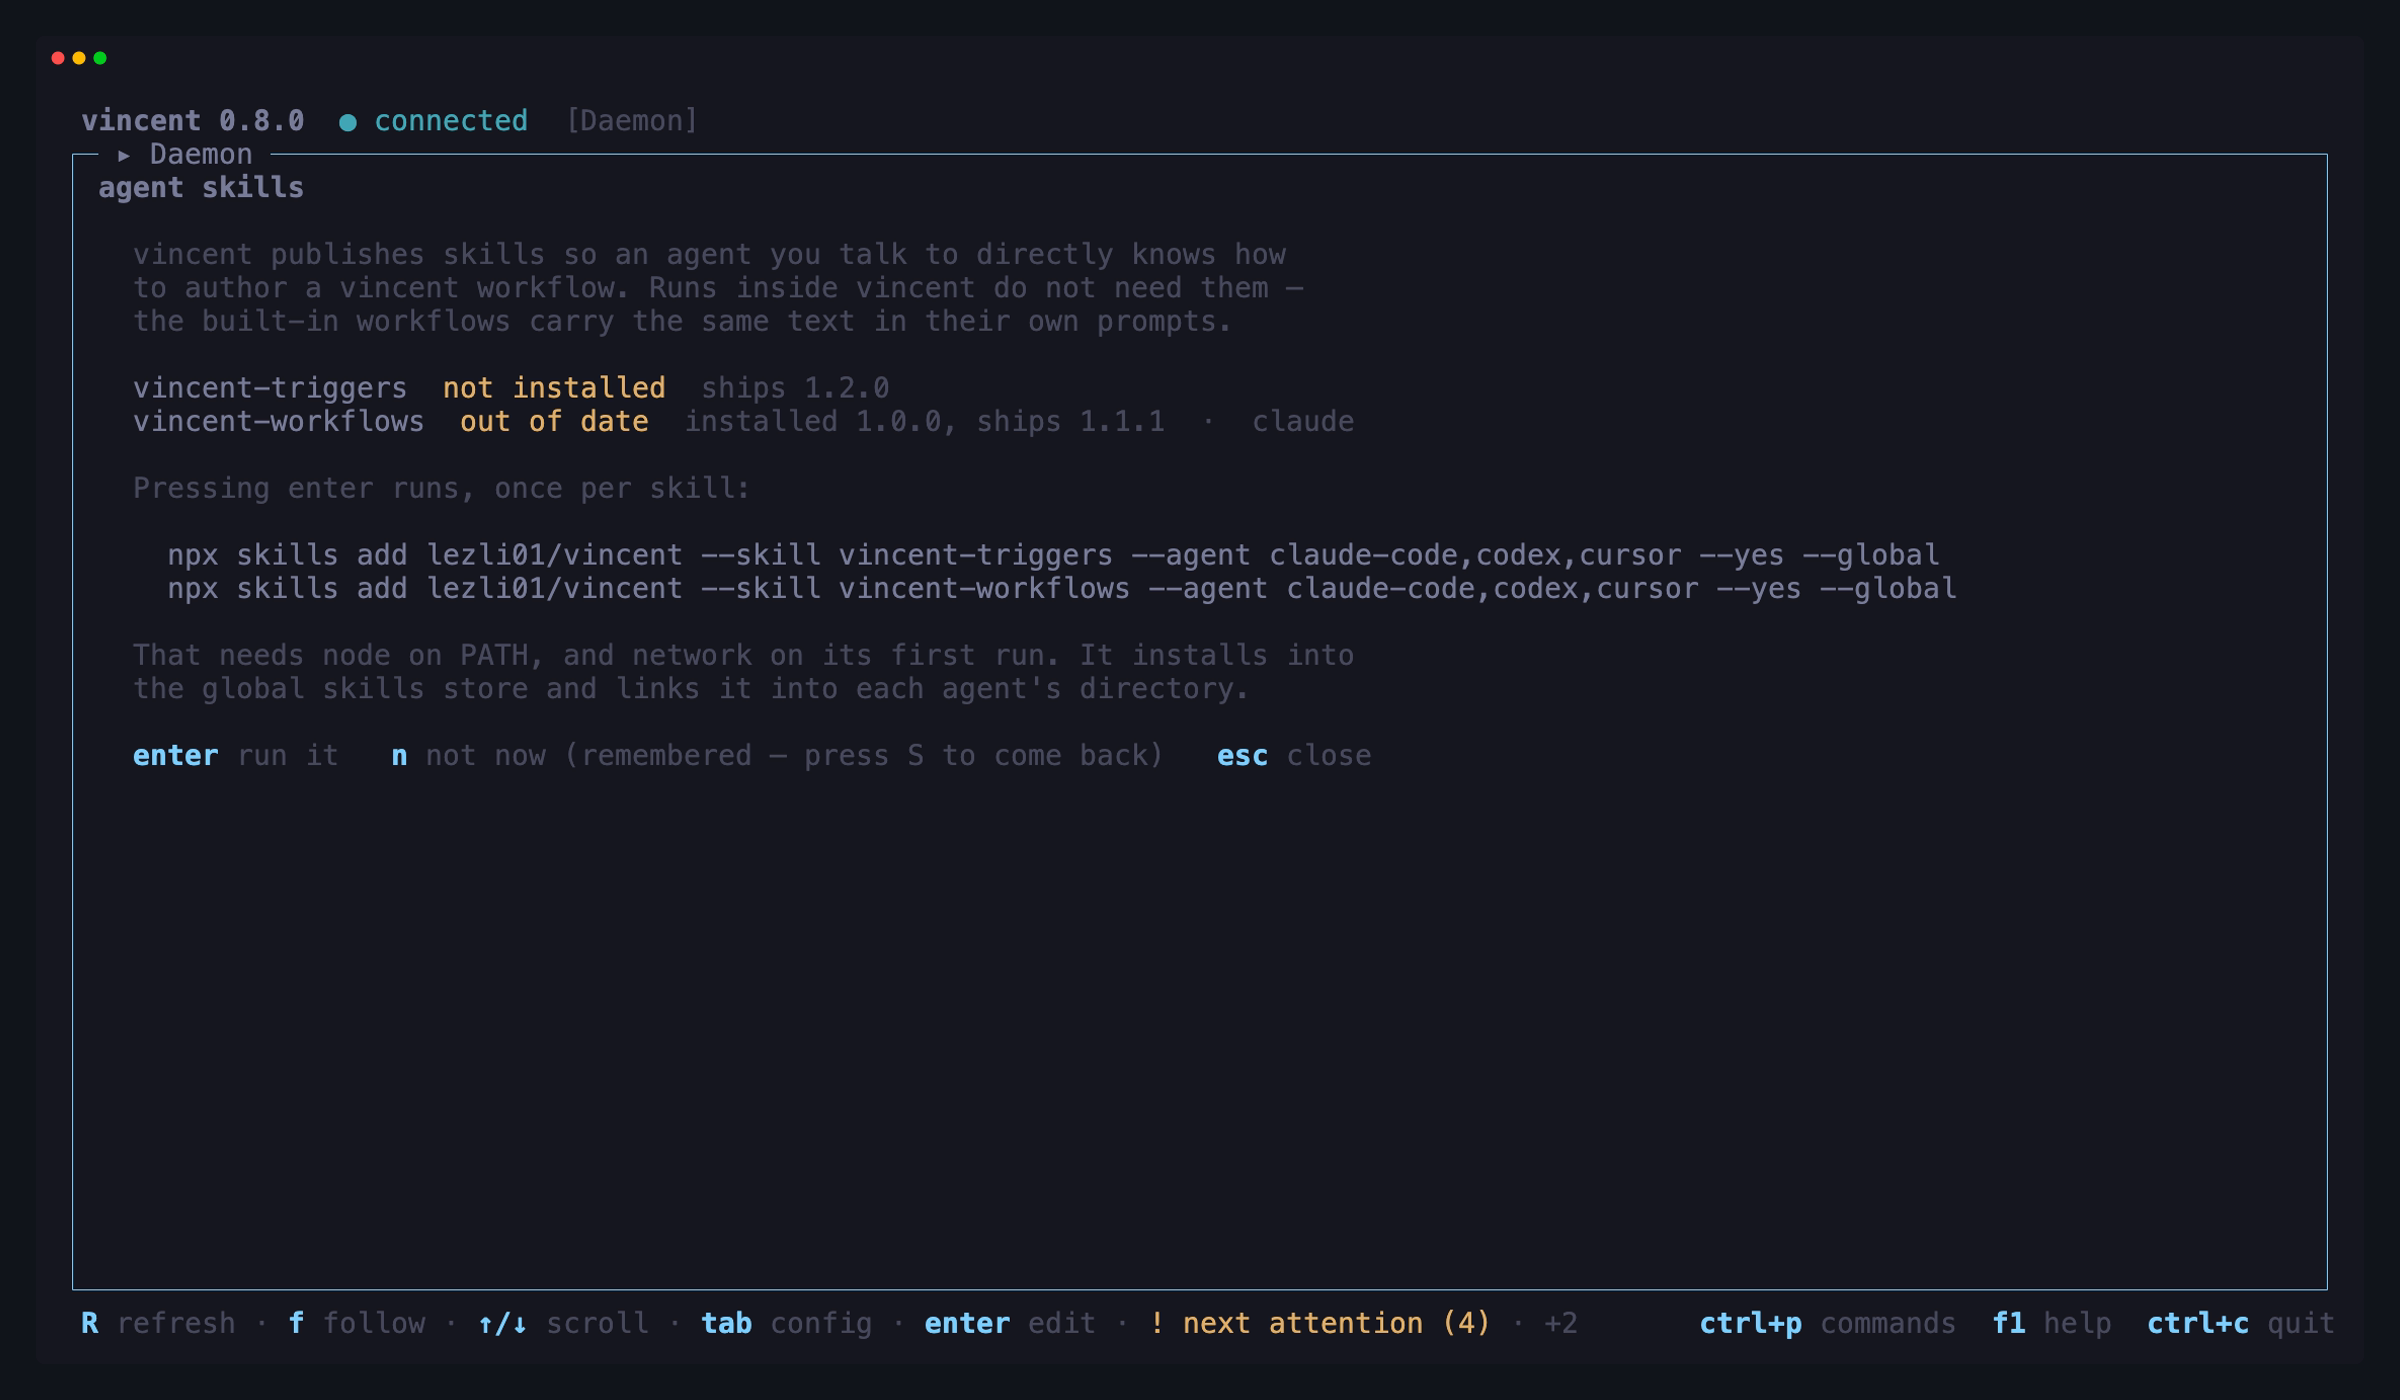The height and width of the screenshot is (1400, 2400).
Task: Select the 'vincent-workflows' skill row
Action: tap(743, 421)
